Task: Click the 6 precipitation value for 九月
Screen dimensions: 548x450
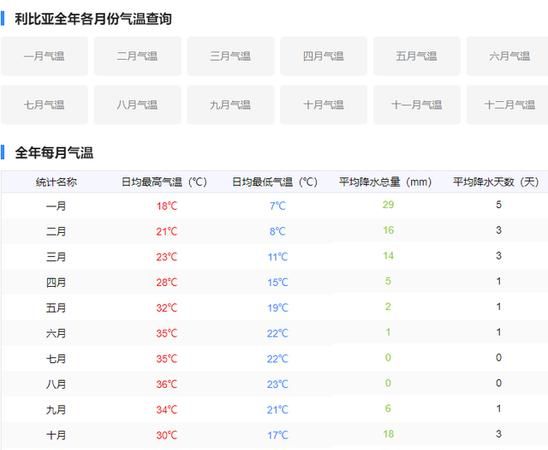Action: [388, 408]
